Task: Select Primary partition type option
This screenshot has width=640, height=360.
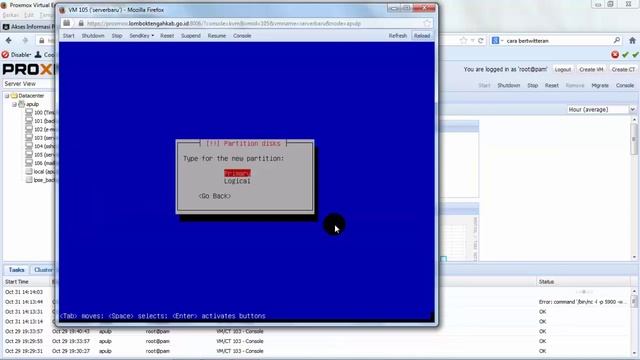Action: (x=237, y=173)
